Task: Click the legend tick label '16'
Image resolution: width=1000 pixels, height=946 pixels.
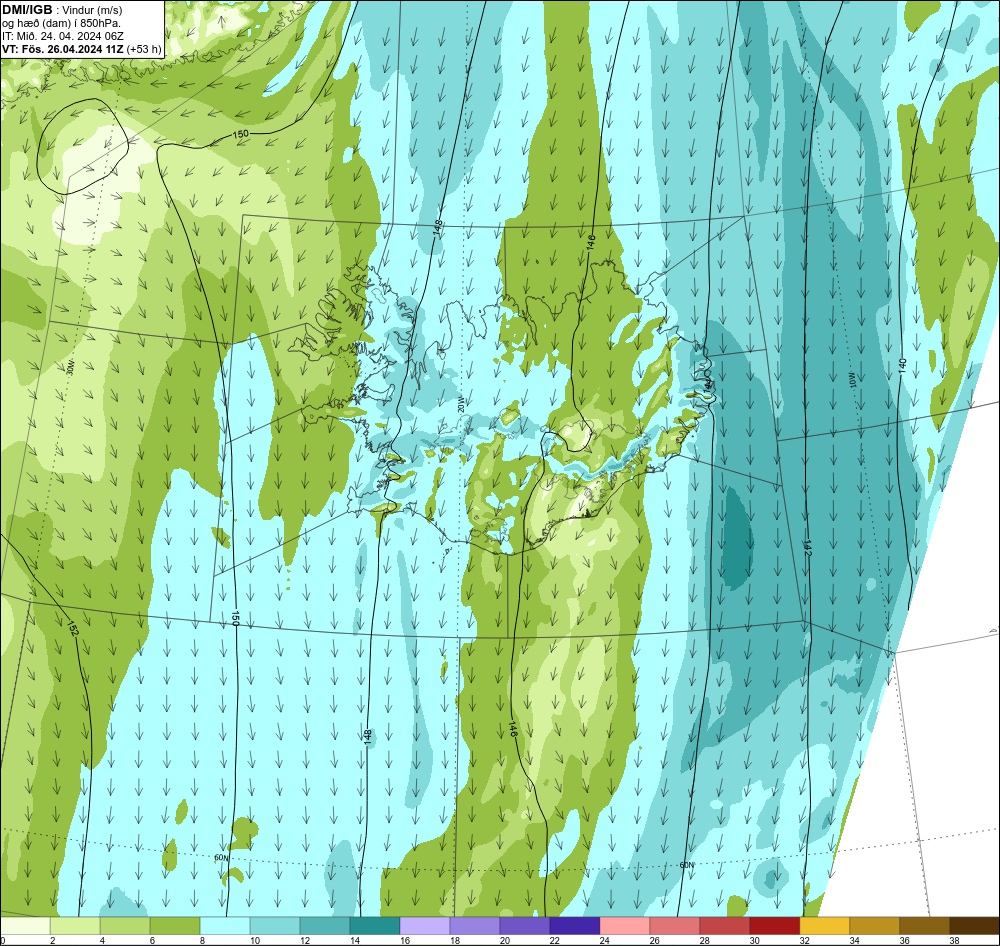Action: [x=404, y=940]
